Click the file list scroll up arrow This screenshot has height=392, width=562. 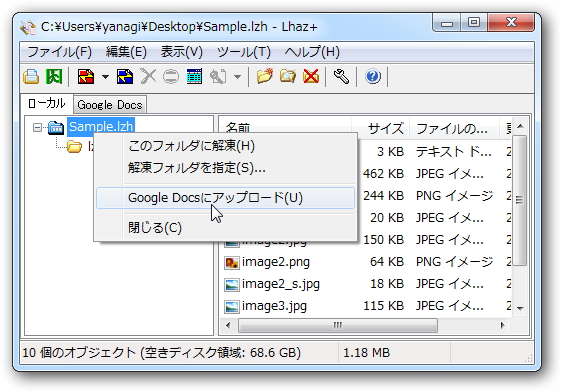click(x=520, y=126)
